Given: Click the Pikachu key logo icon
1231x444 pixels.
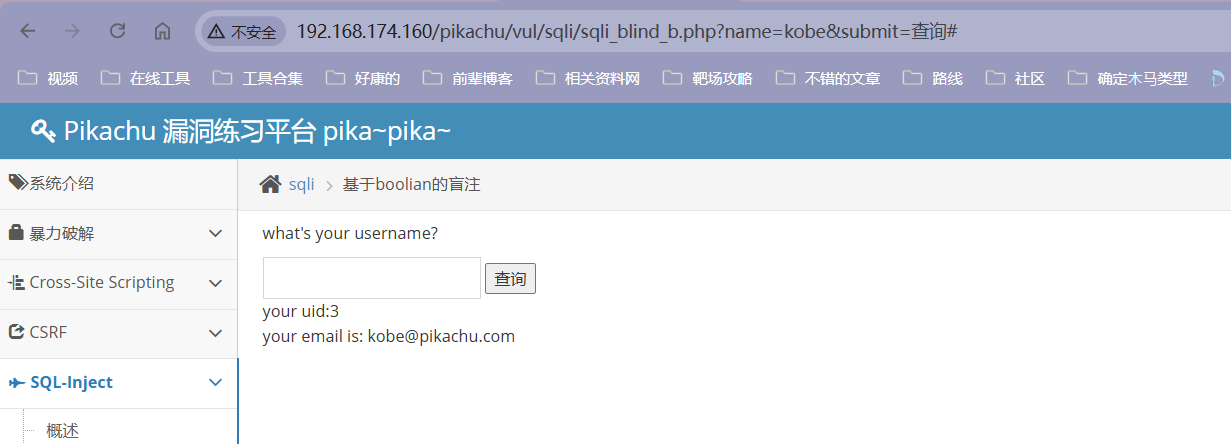Looking at the screenshot, I should pos(43,131).
